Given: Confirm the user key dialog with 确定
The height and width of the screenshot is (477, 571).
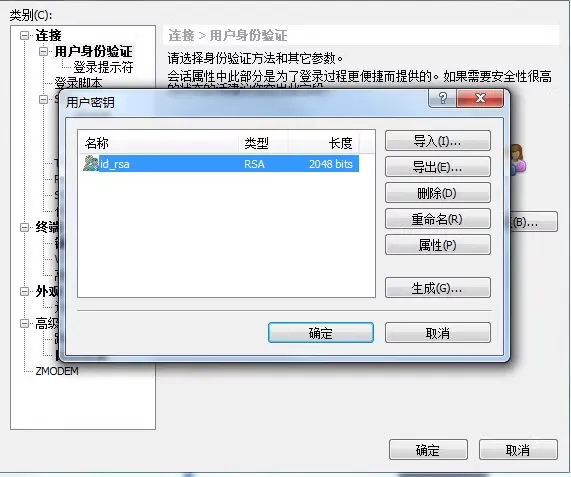Looking at the screenshot, I should coord(321,332).
